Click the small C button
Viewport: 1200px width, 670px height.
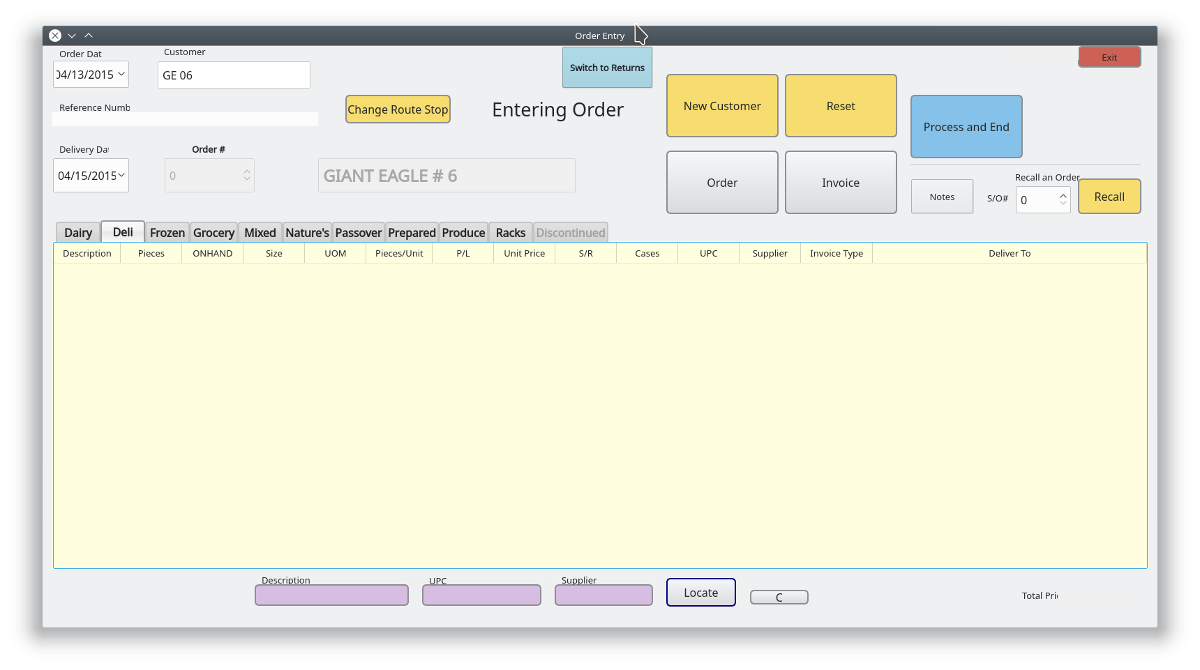click(x=779, y=597)
